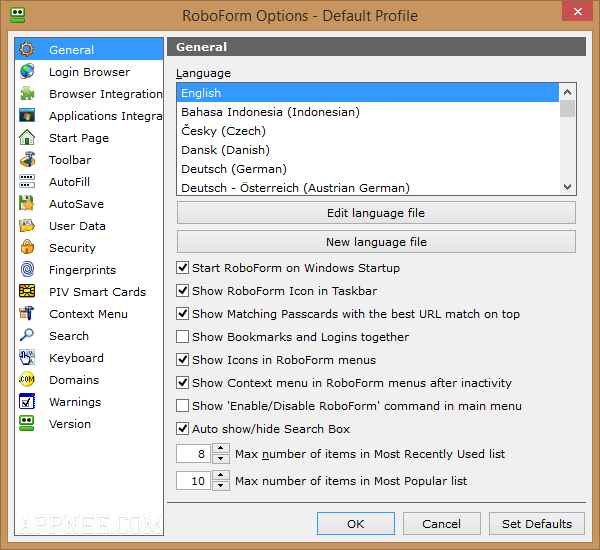Image resolution: width=600 pixels, height=550 pixels.
Task: Switch to the Context Menu section
Action: (x=89, y=313)
